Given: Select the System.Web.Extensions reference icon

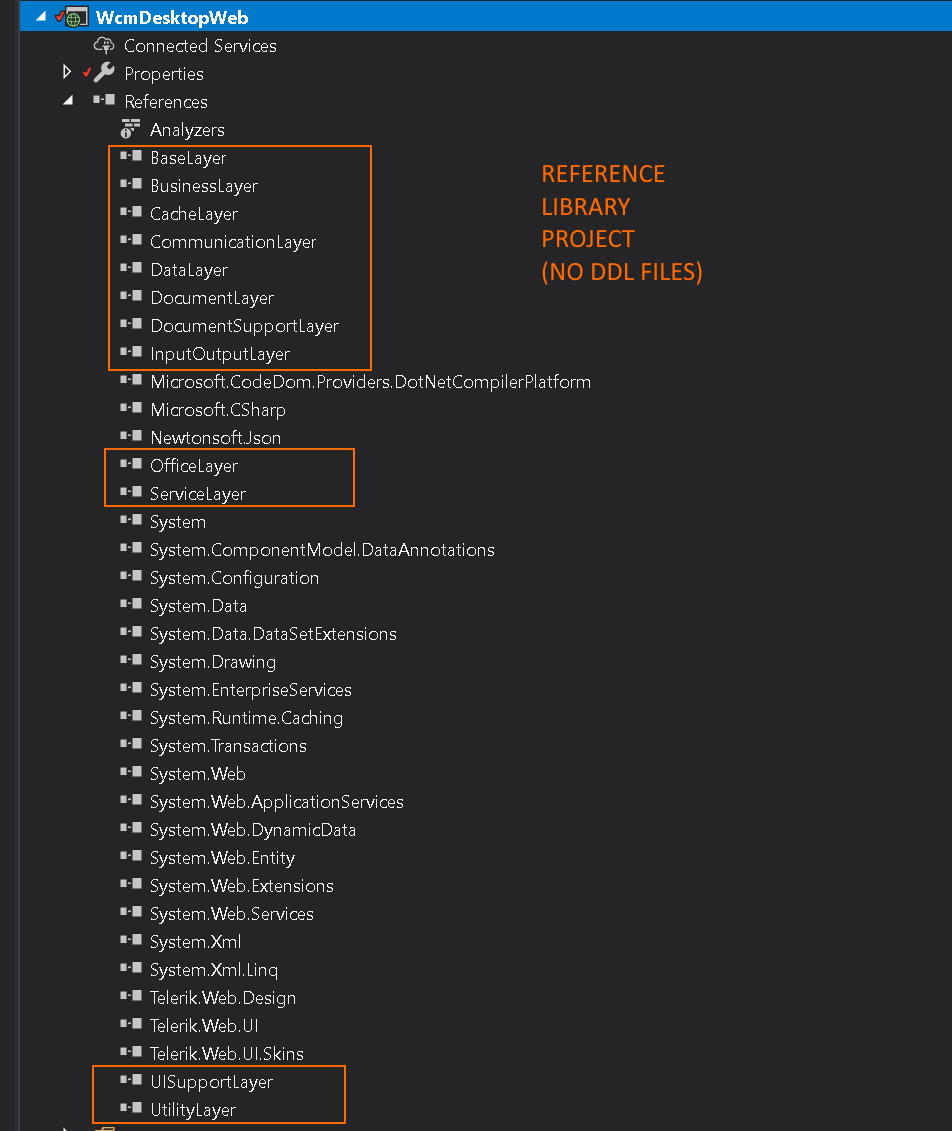Looking at the screenshot, I should pyautogui.click(x=132, y=885).
